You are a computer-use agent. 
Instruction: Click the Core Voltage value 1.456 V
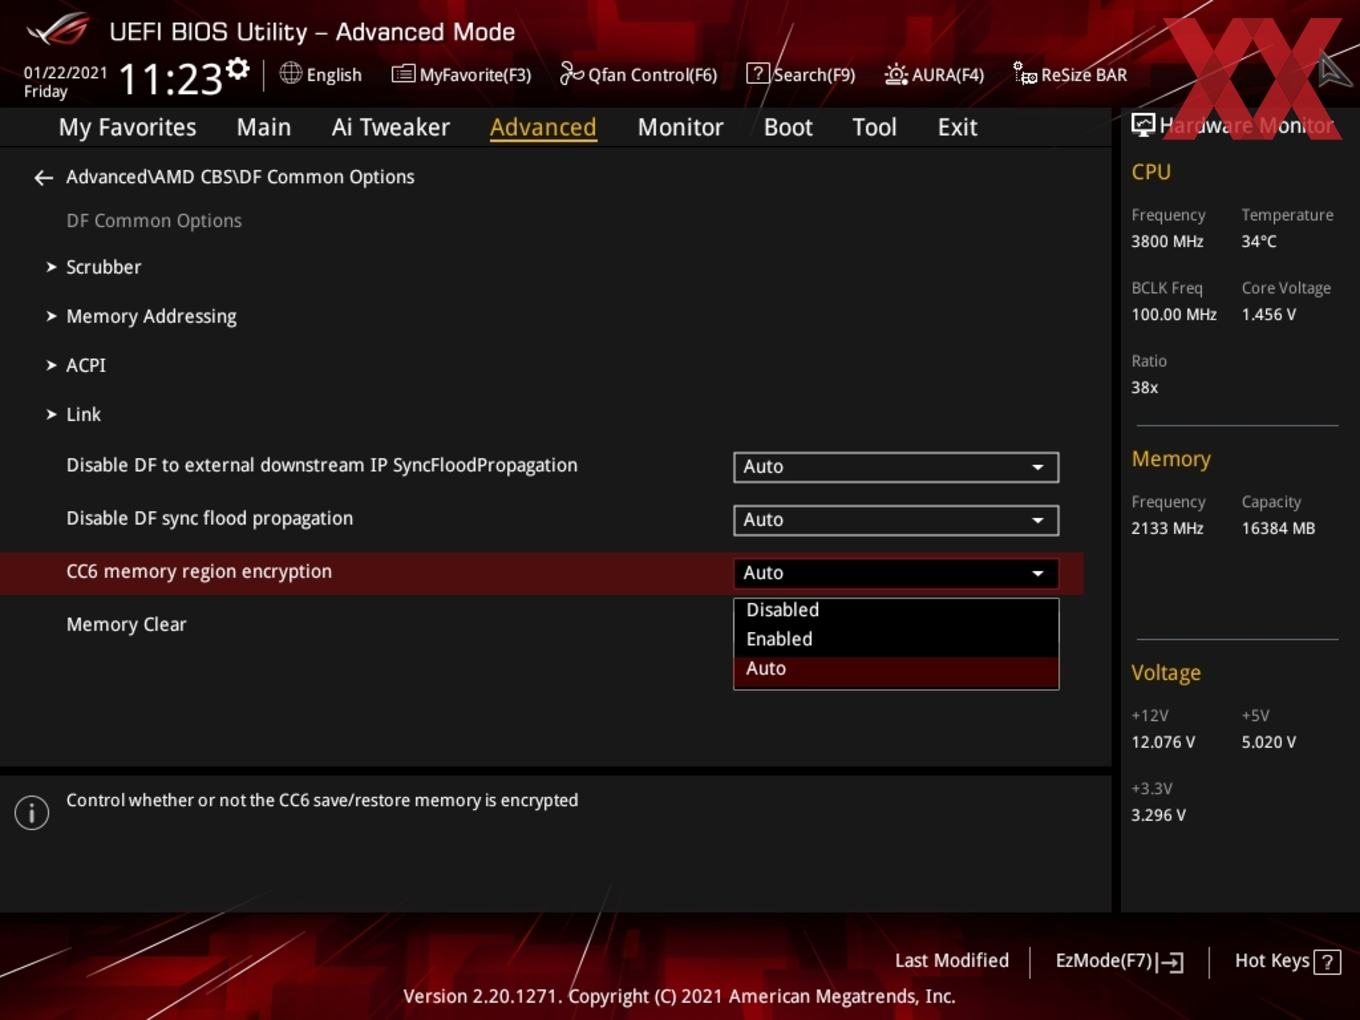pos(1269,314)
